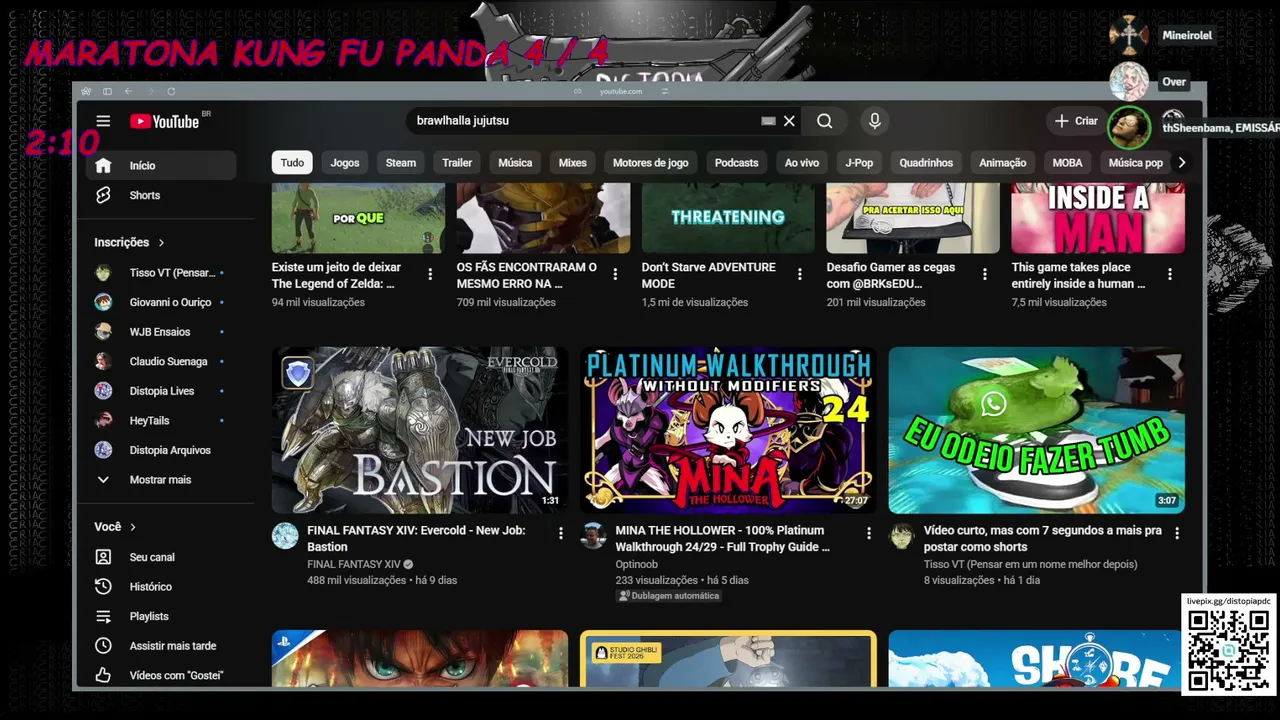The height and width of the screenshot is (720, 1280).
Task: Show more chips with the right arrow
Action: pos(1181,162)
